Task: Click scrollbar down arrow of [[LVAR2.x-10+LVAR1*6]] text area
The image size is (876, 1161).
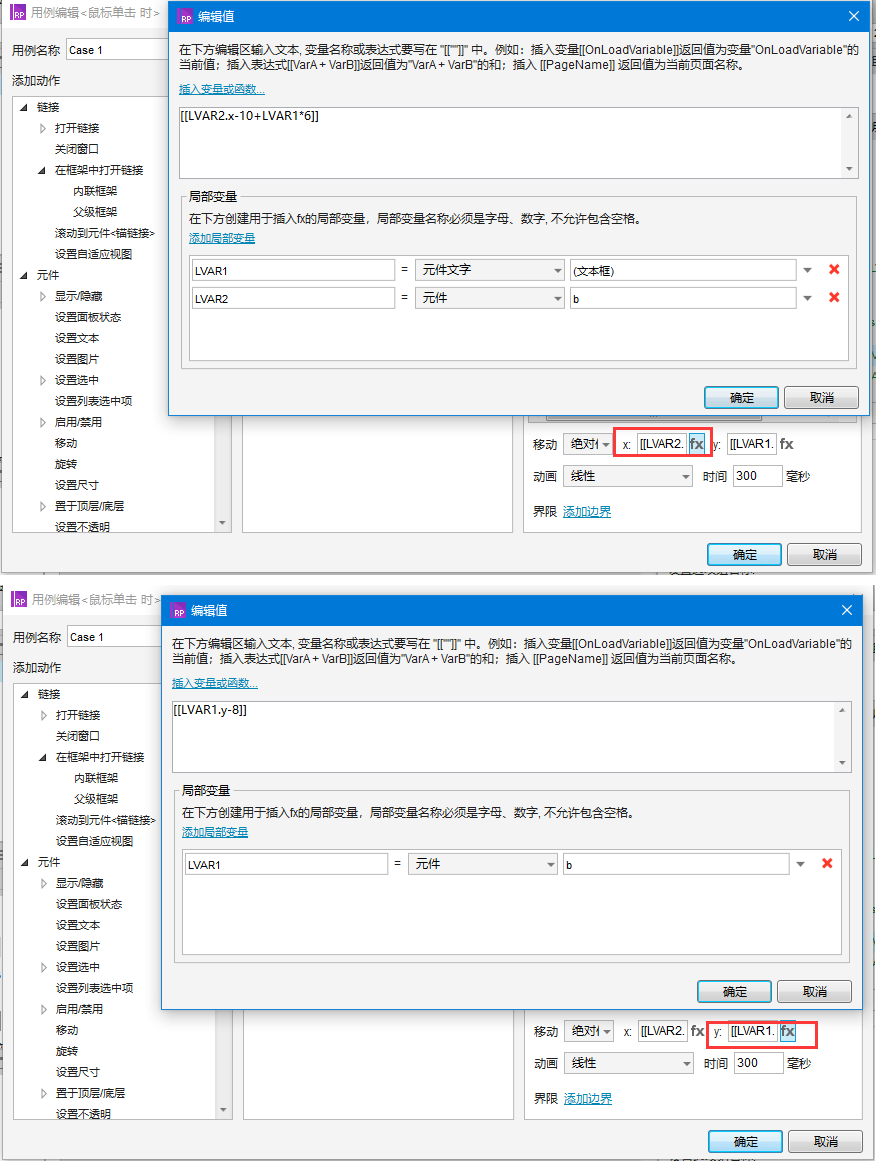Action: [849, 169]
